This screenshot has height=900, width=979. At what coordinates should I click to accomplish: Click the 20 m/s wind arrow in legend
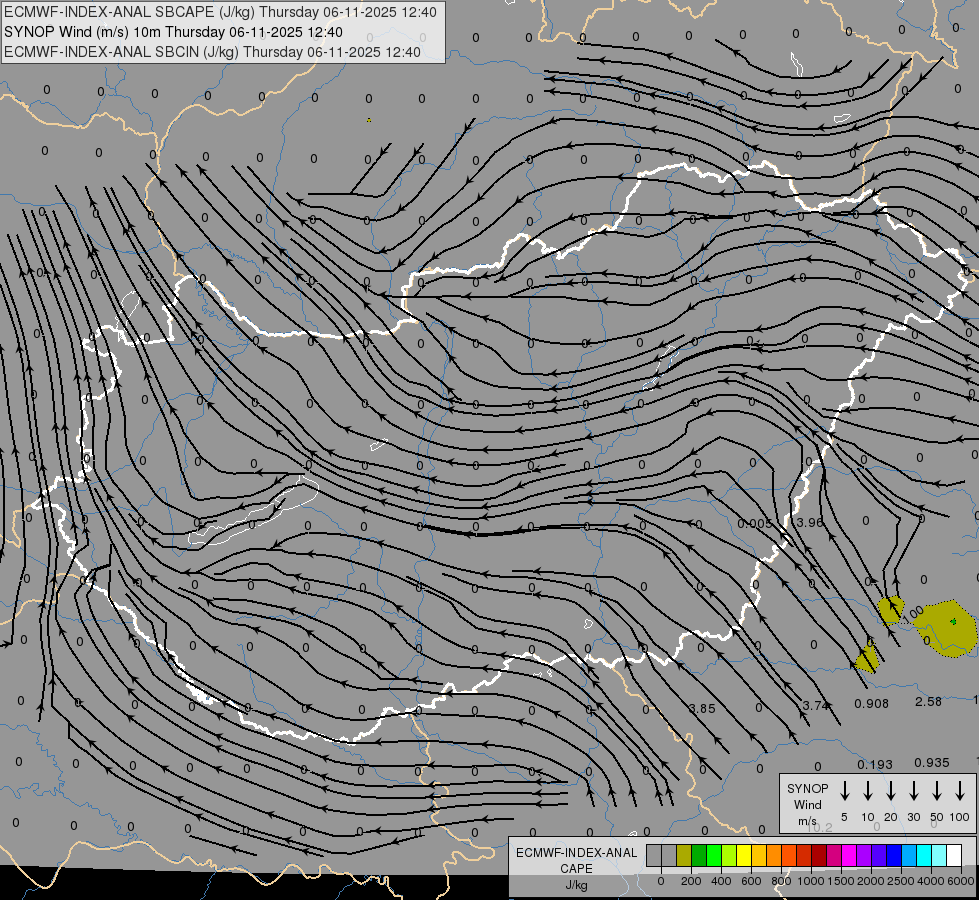[x=891, y=790]
